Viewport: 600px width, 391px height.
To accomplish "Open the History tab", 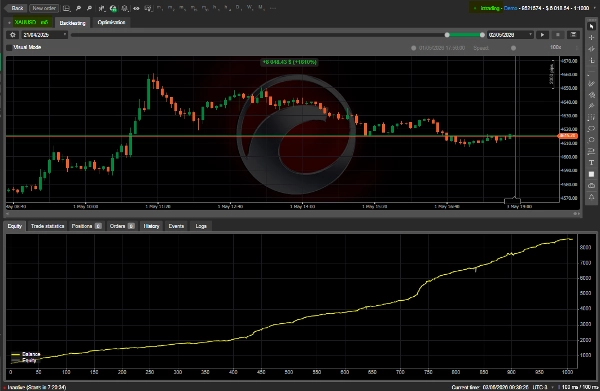I will coord(151,226).
